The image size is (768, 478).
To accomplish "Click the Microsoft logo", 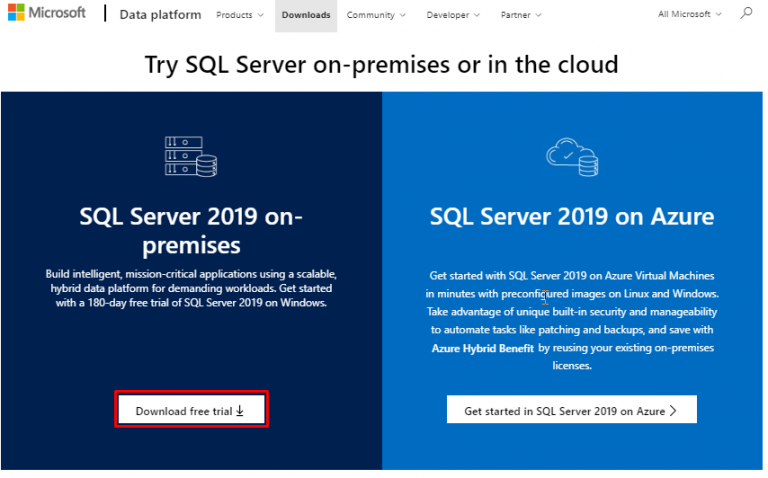I will pyautogui.click(x=47, y=13).
